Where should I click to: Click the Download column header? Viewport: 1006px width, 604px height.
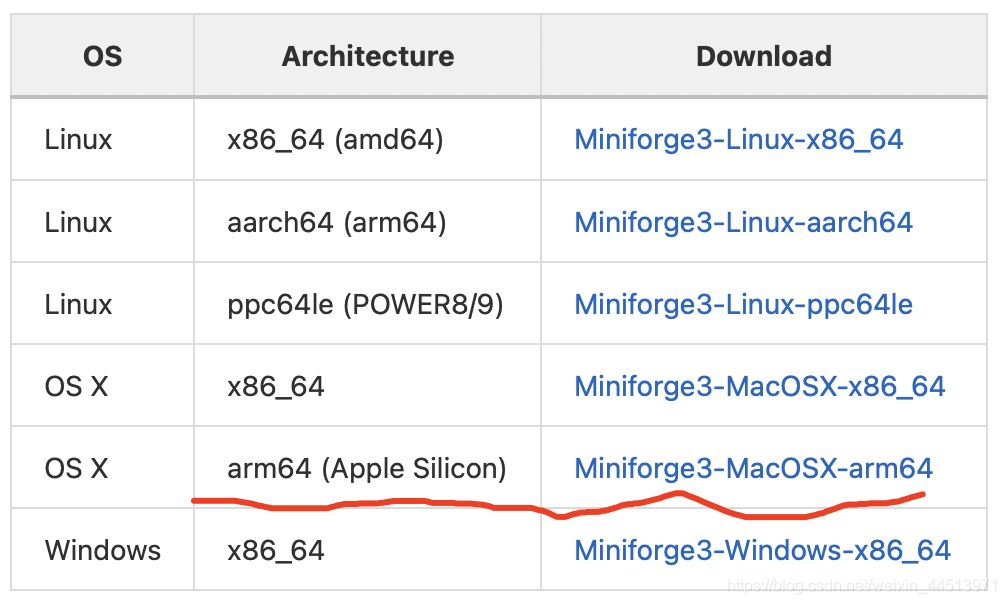763,56
